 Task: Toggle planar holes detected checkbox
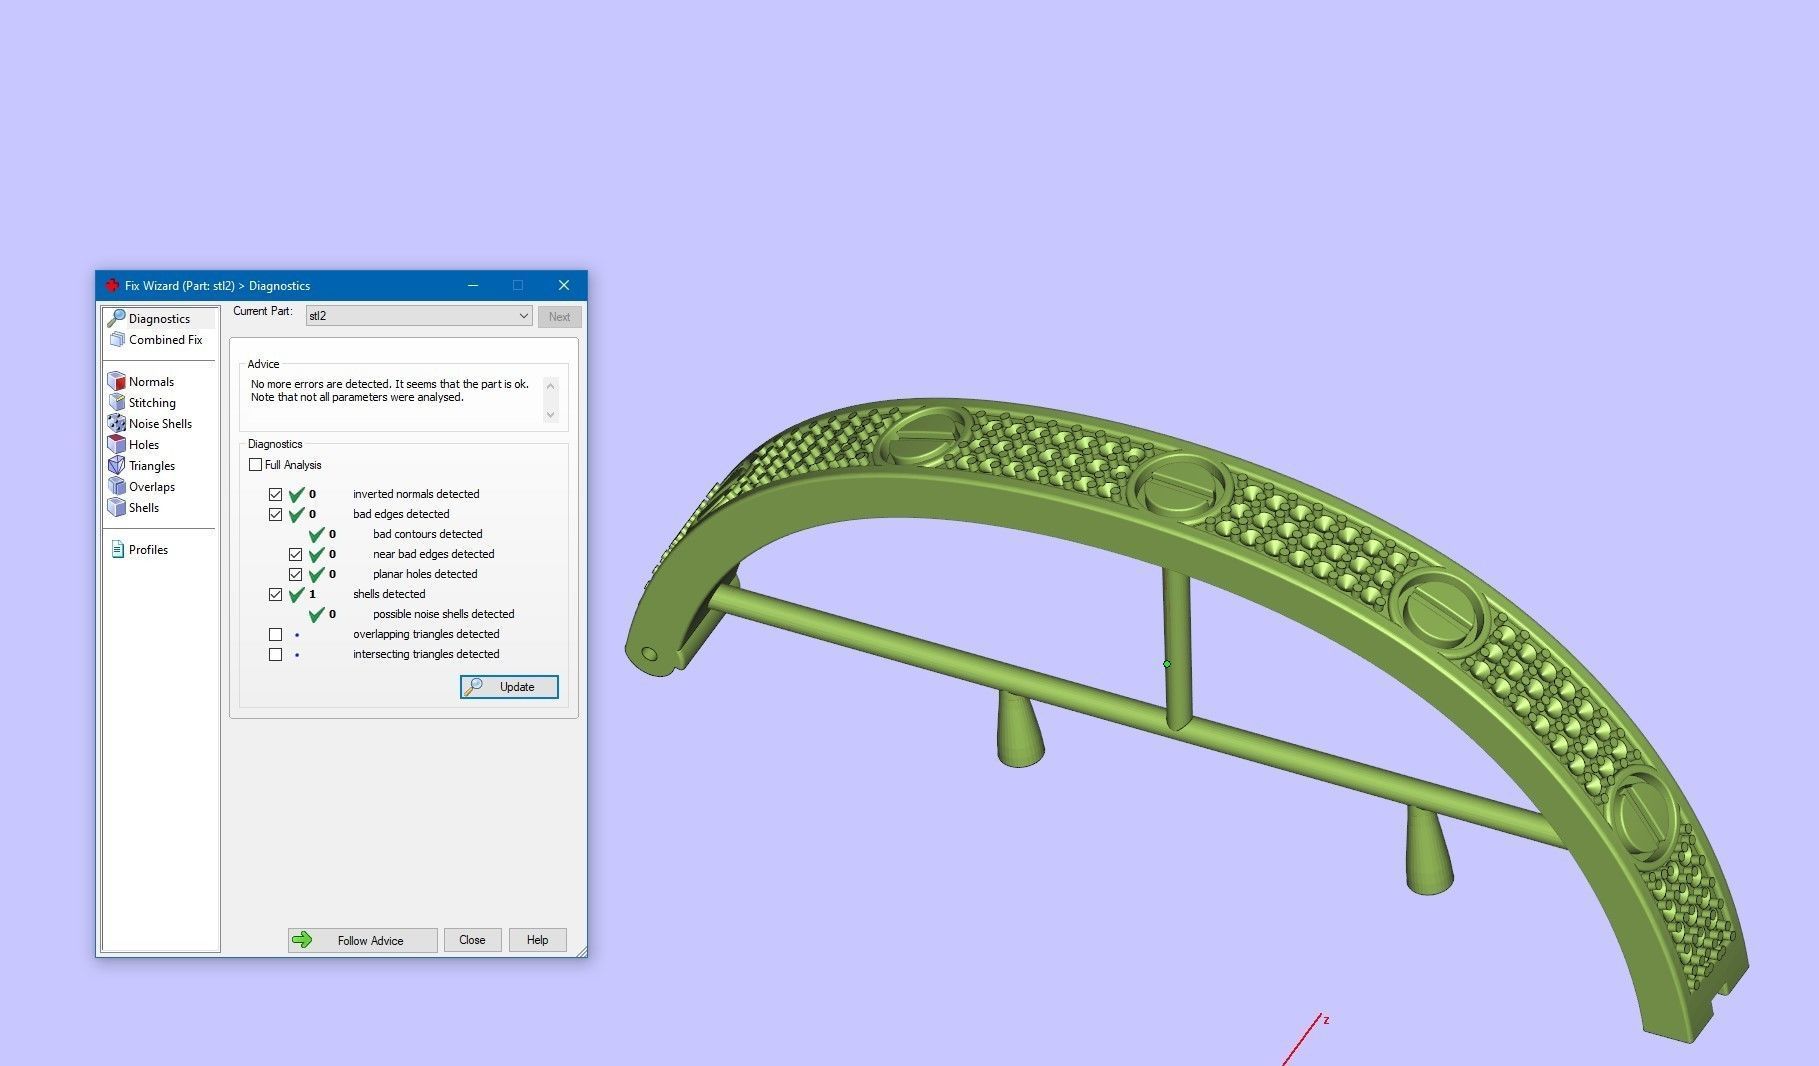(x=295, y=574)
